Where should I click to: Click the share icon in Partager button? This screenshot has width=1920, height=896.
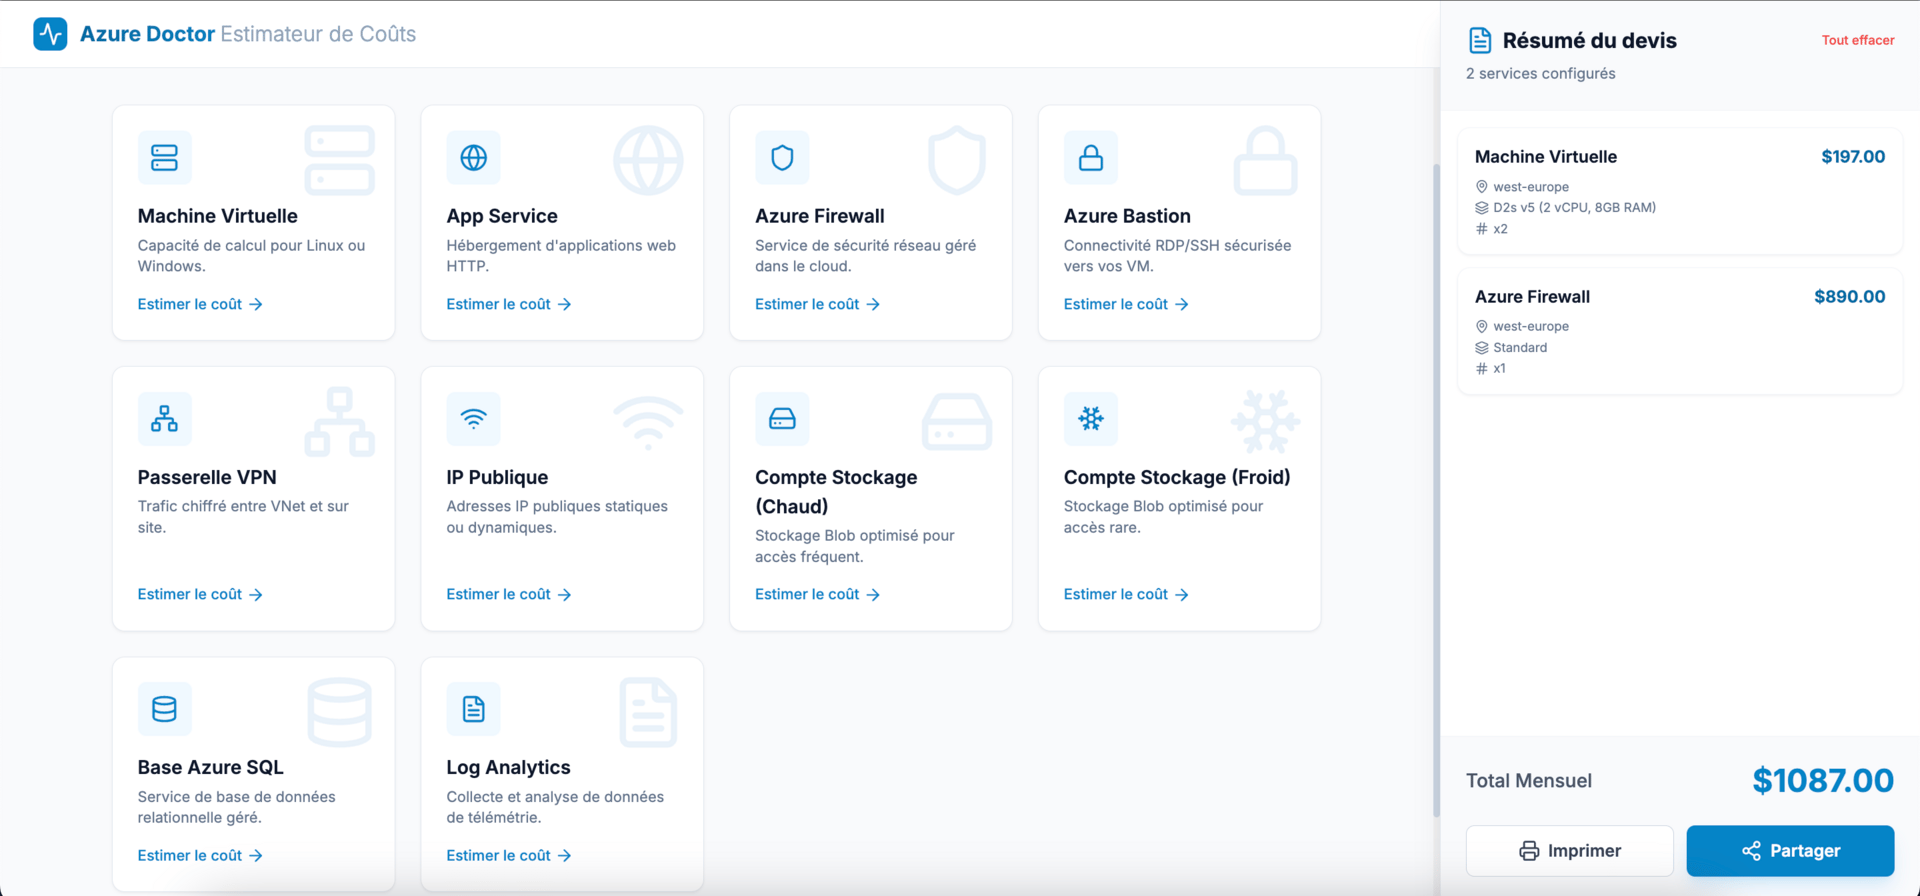pos(1751,851)
